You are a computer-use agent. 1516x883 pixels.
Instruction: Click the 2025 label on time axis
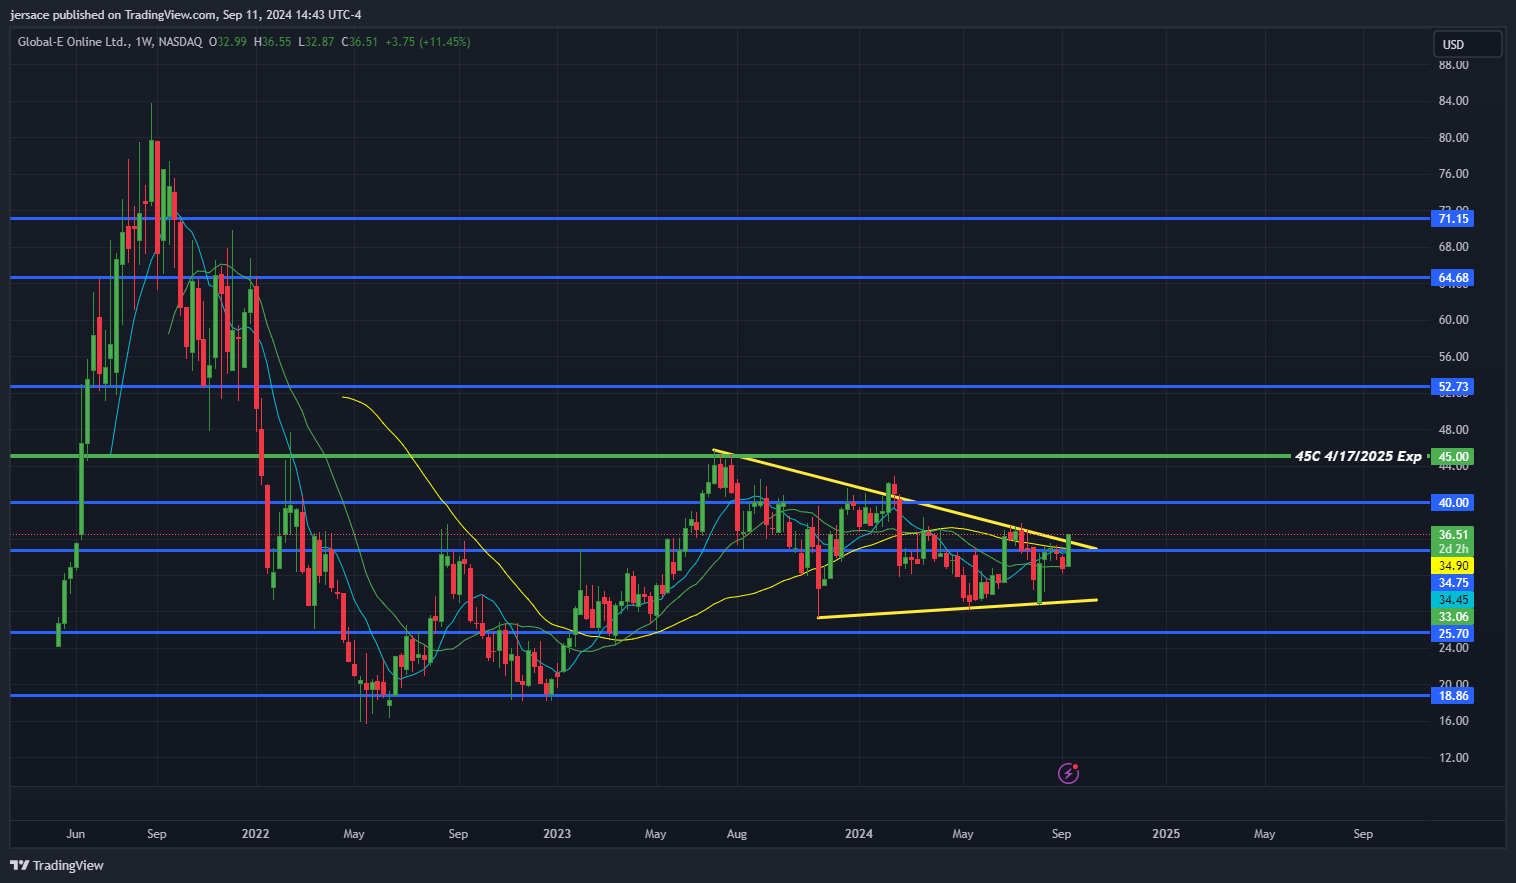(1166, 834)
